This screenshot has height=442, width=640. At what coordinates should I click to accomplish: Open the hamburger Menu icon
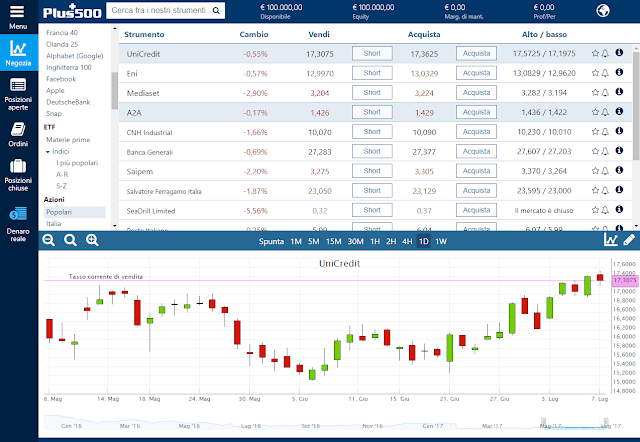tap(17, 11)
